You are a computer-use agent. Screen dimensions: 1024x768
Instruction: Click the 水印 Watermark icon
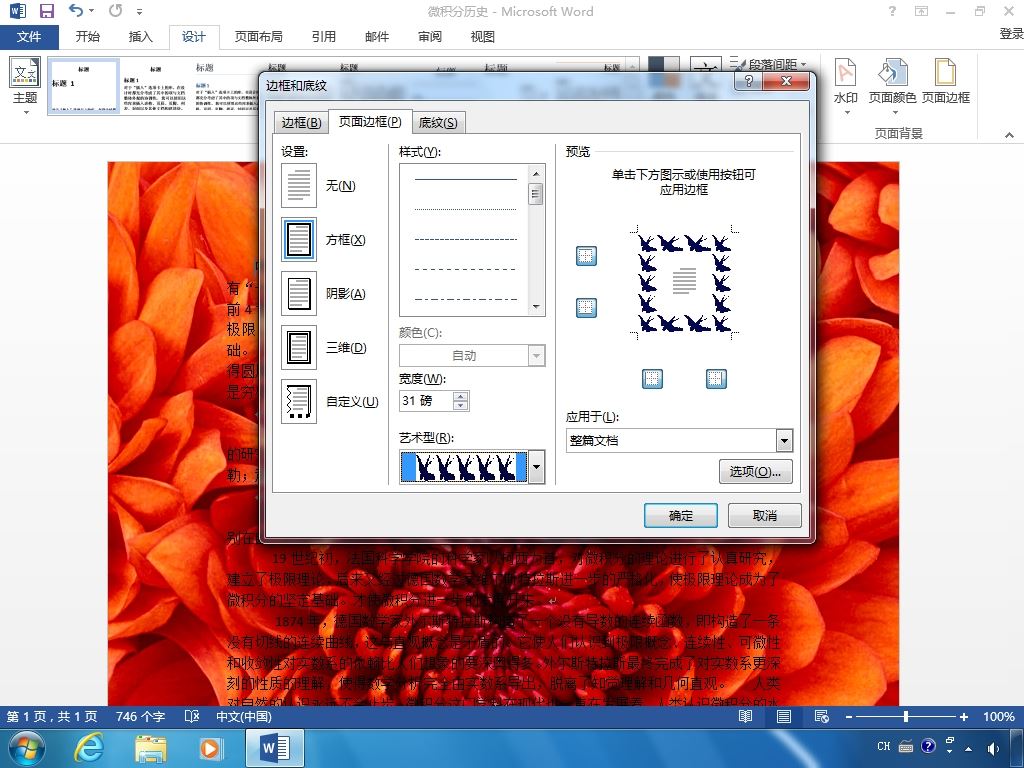click(x=846, y=85)
